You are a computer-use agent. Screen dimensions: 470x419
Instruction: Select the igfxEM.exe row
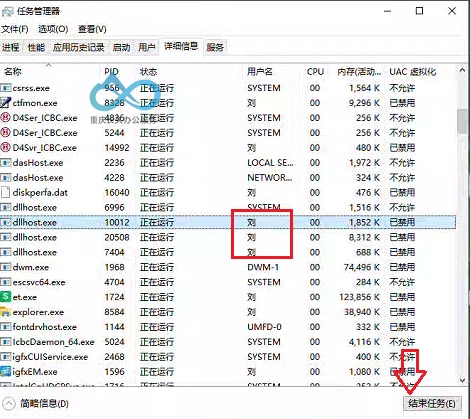tap(228, 372)
